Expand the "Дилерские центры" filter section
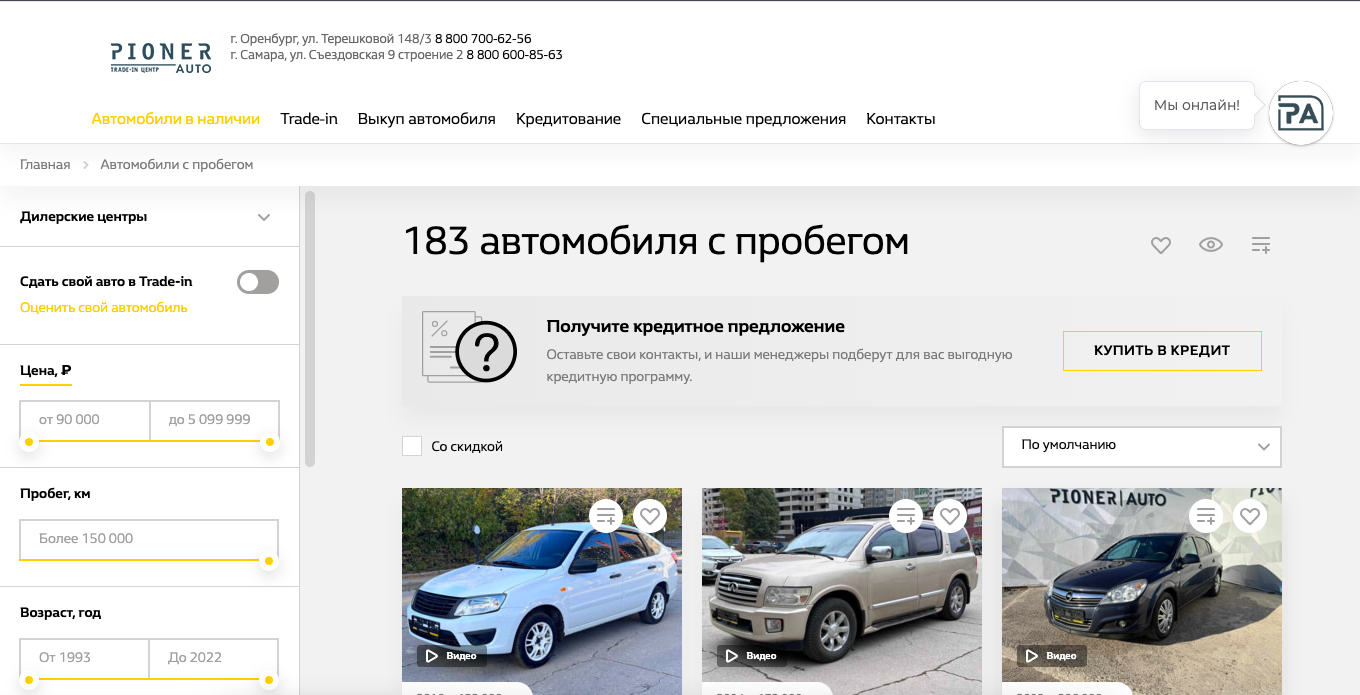The width and height of the screenshot is (1360, 695). click(x=146, y=217)
